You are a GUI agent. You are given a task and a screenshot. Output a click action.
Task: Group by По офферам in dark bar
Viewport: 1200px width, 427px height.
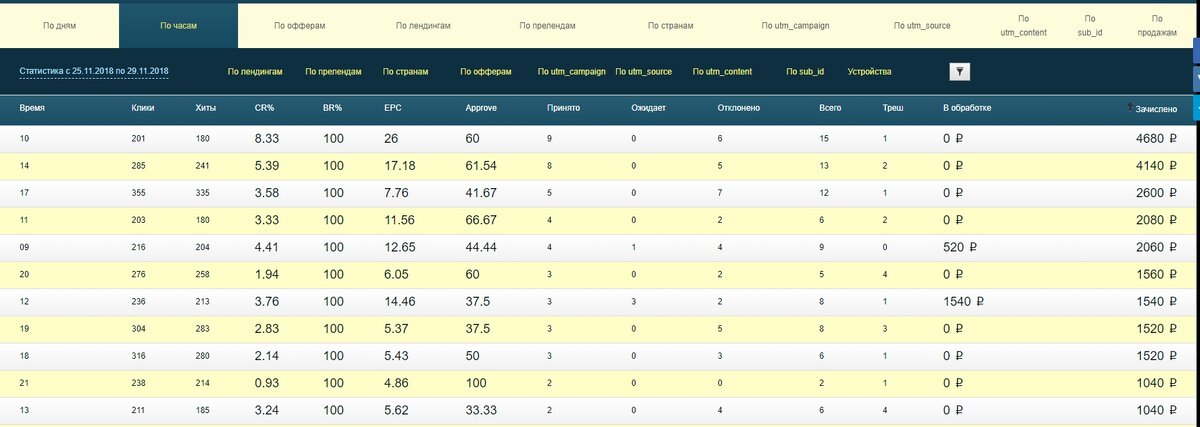(485, 72)
